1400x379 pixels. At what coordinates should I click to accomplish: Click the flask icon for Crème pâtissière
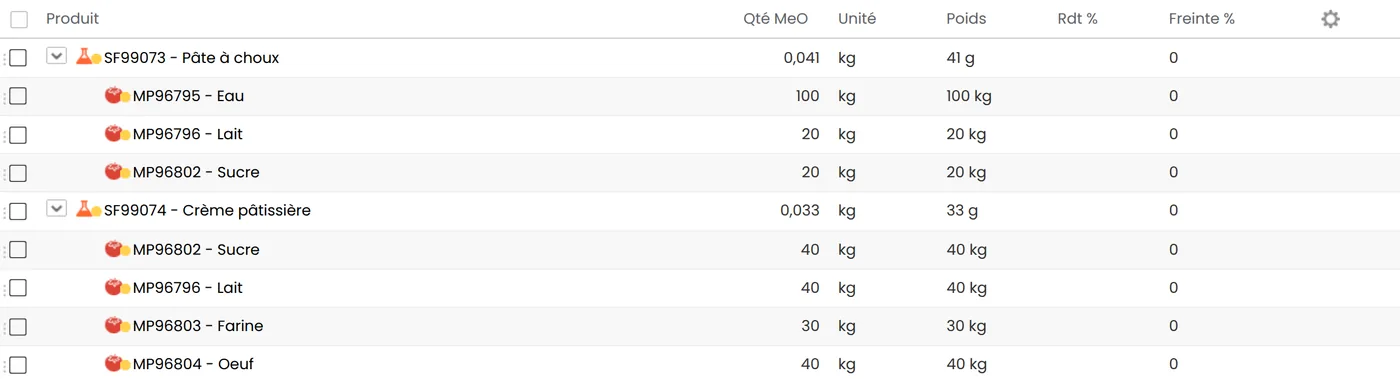click(x=84, y=210)
